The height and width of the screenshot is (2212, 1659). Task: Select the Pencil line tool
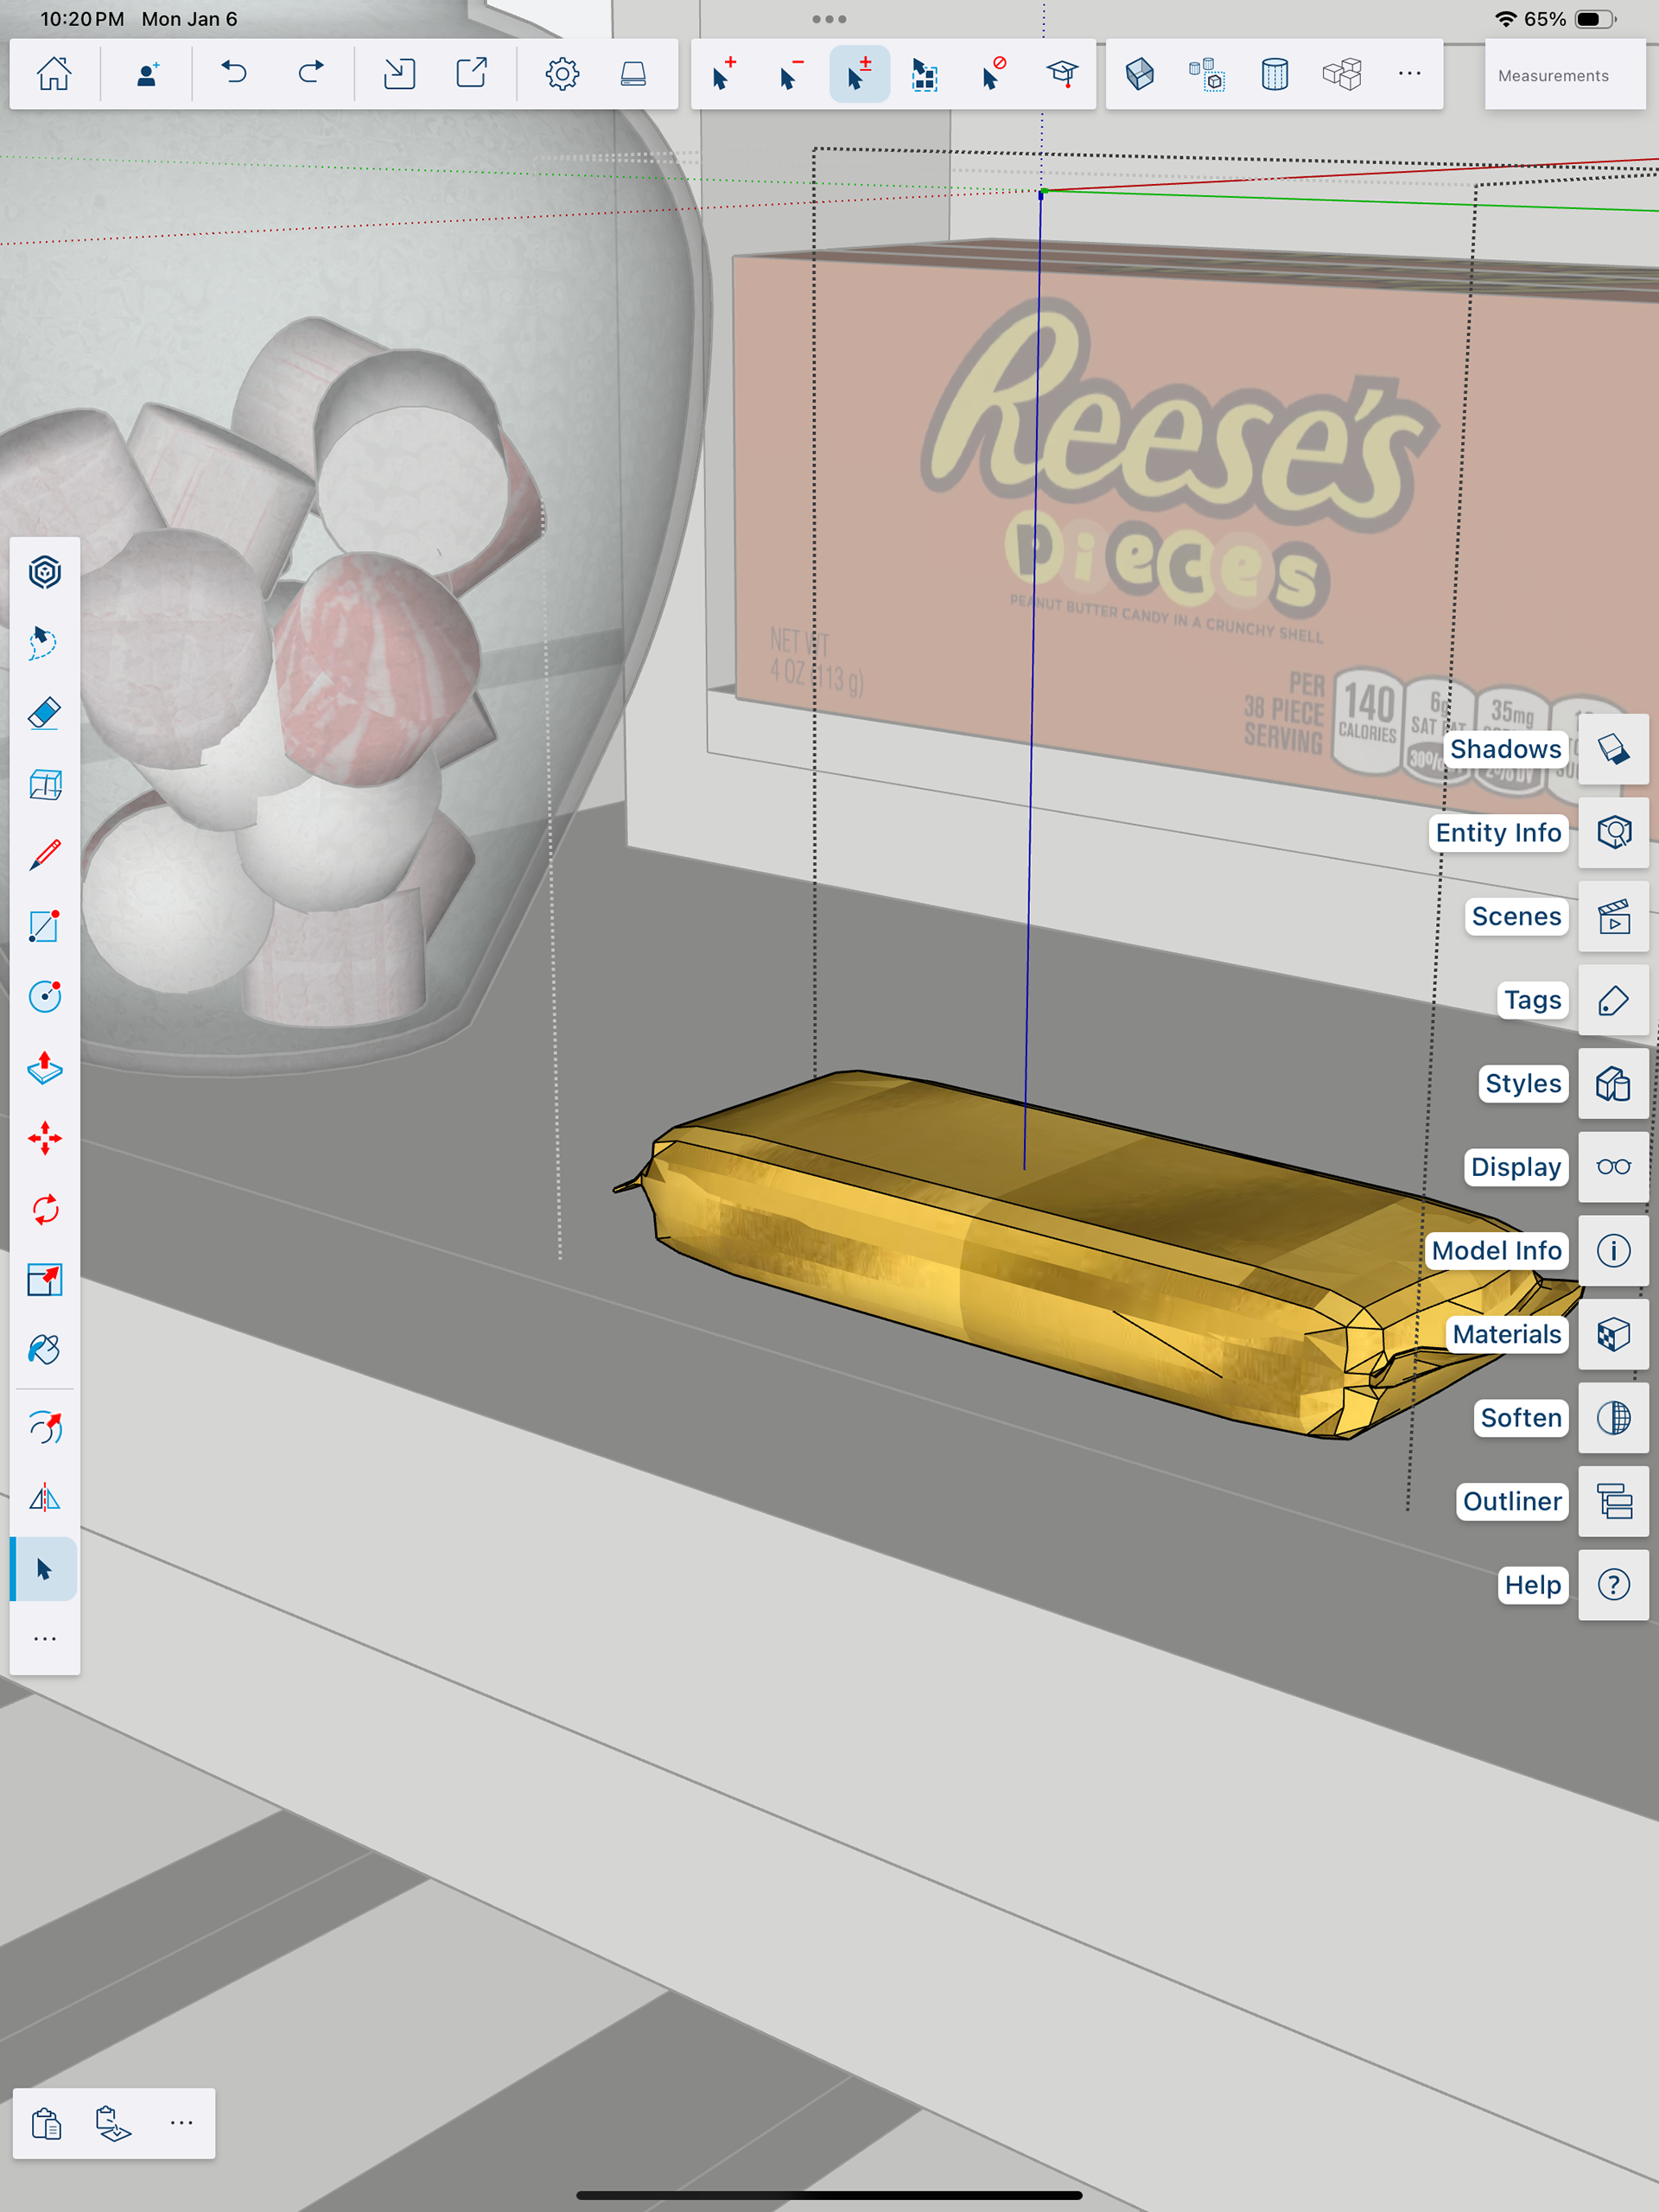point(44,855)
